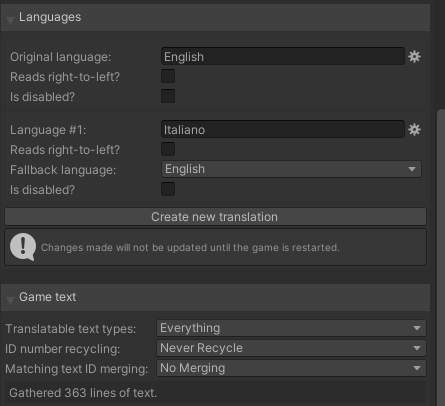Click the Fallback language label
The height and width of the screenshot is (406, 445).
coord(63,170)
